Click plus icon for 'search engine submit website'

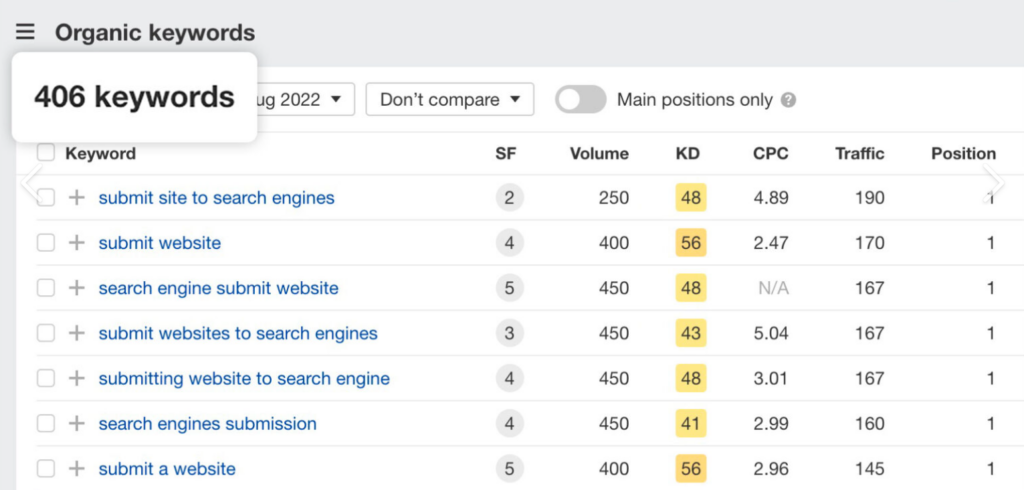tap(77, 287)
